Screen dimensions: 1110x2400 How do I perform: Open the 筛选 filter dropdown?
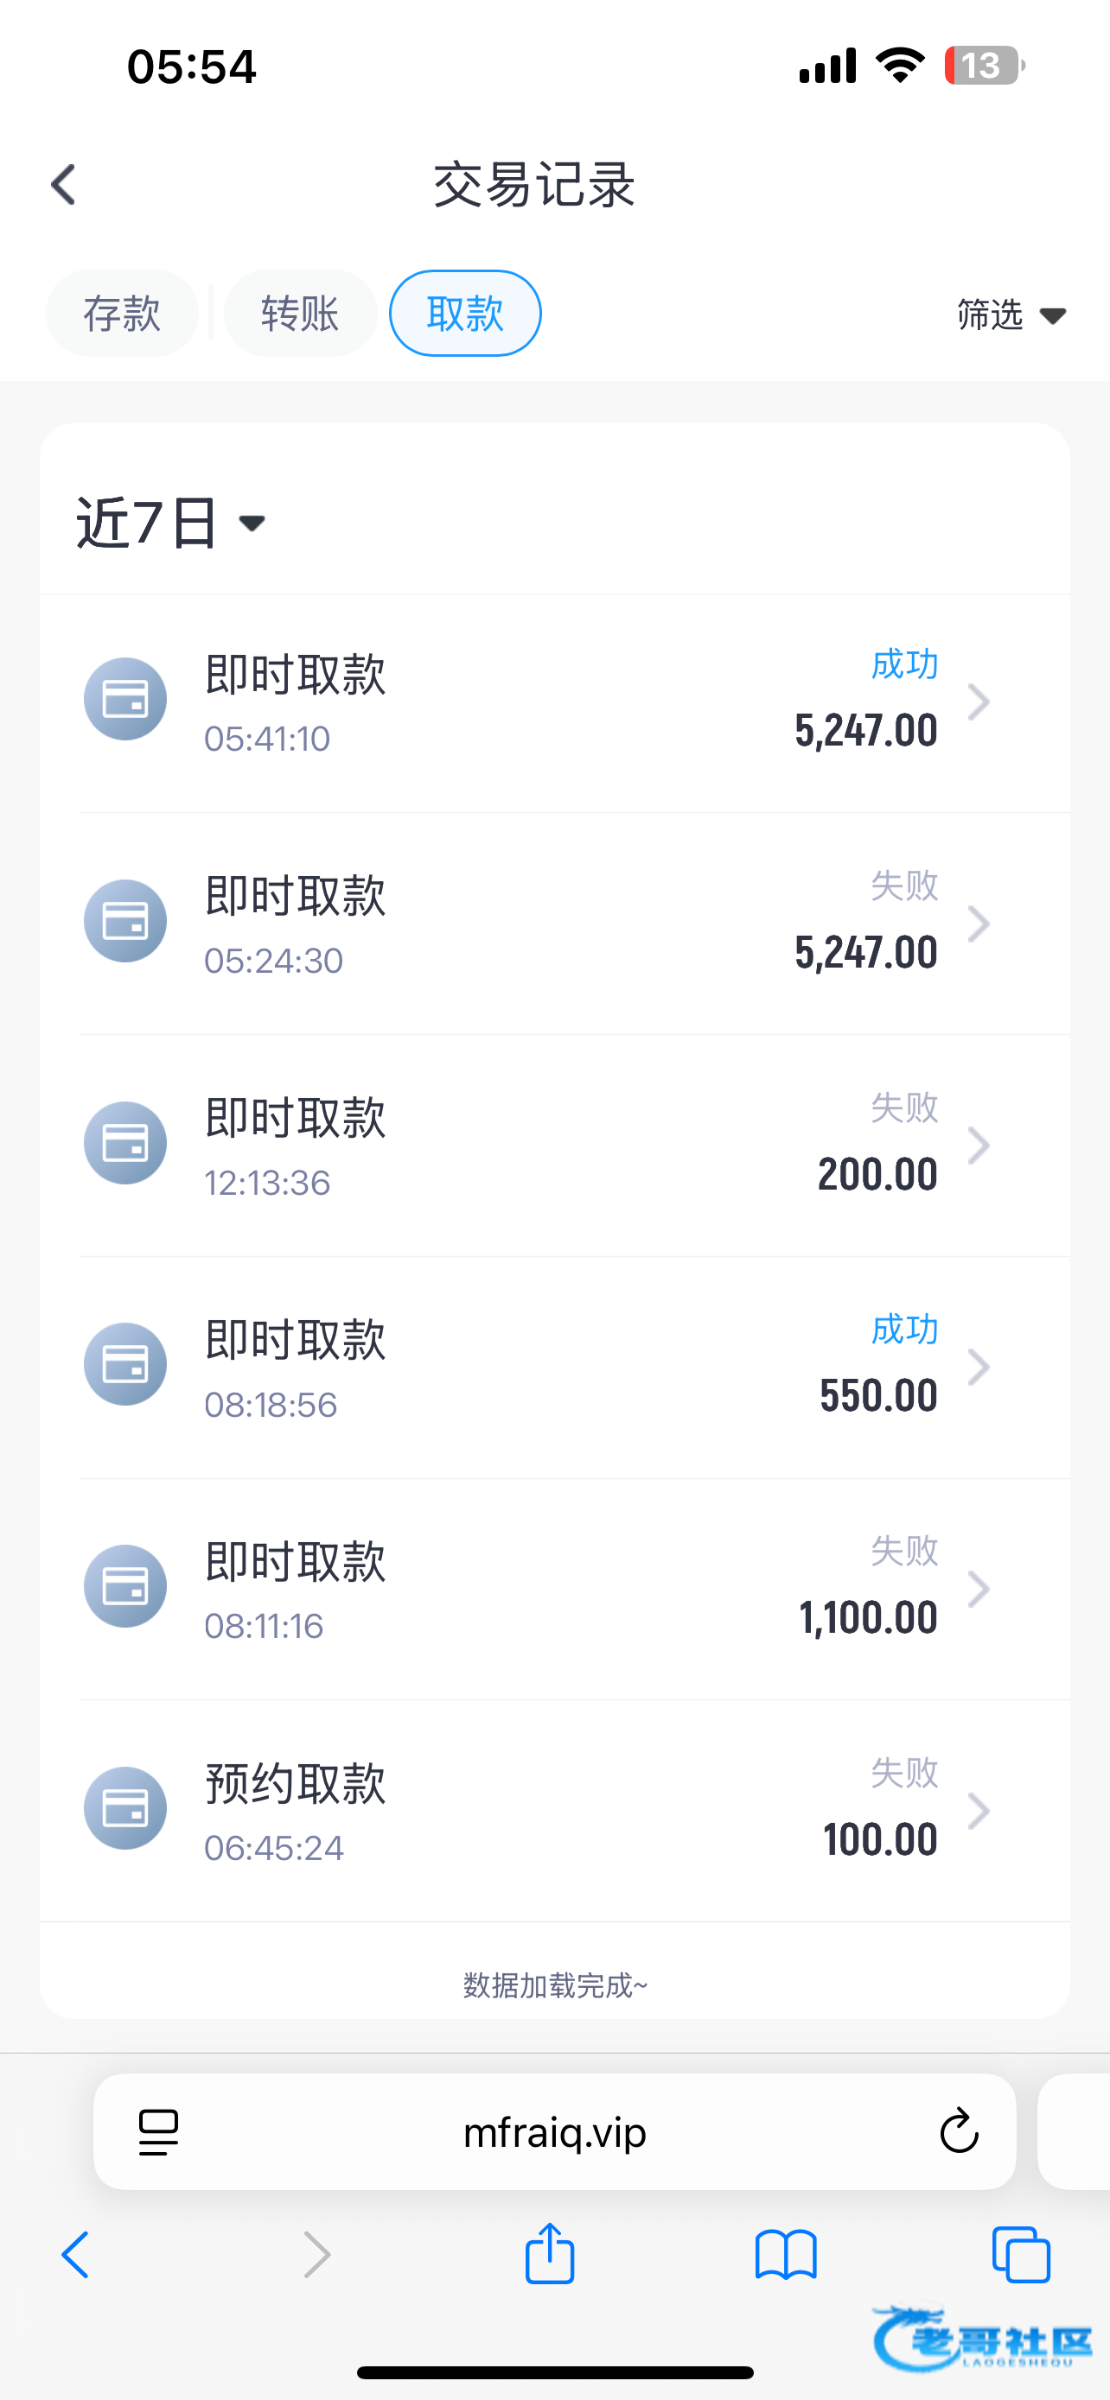pyautogui.click(x=1010, y=315)
